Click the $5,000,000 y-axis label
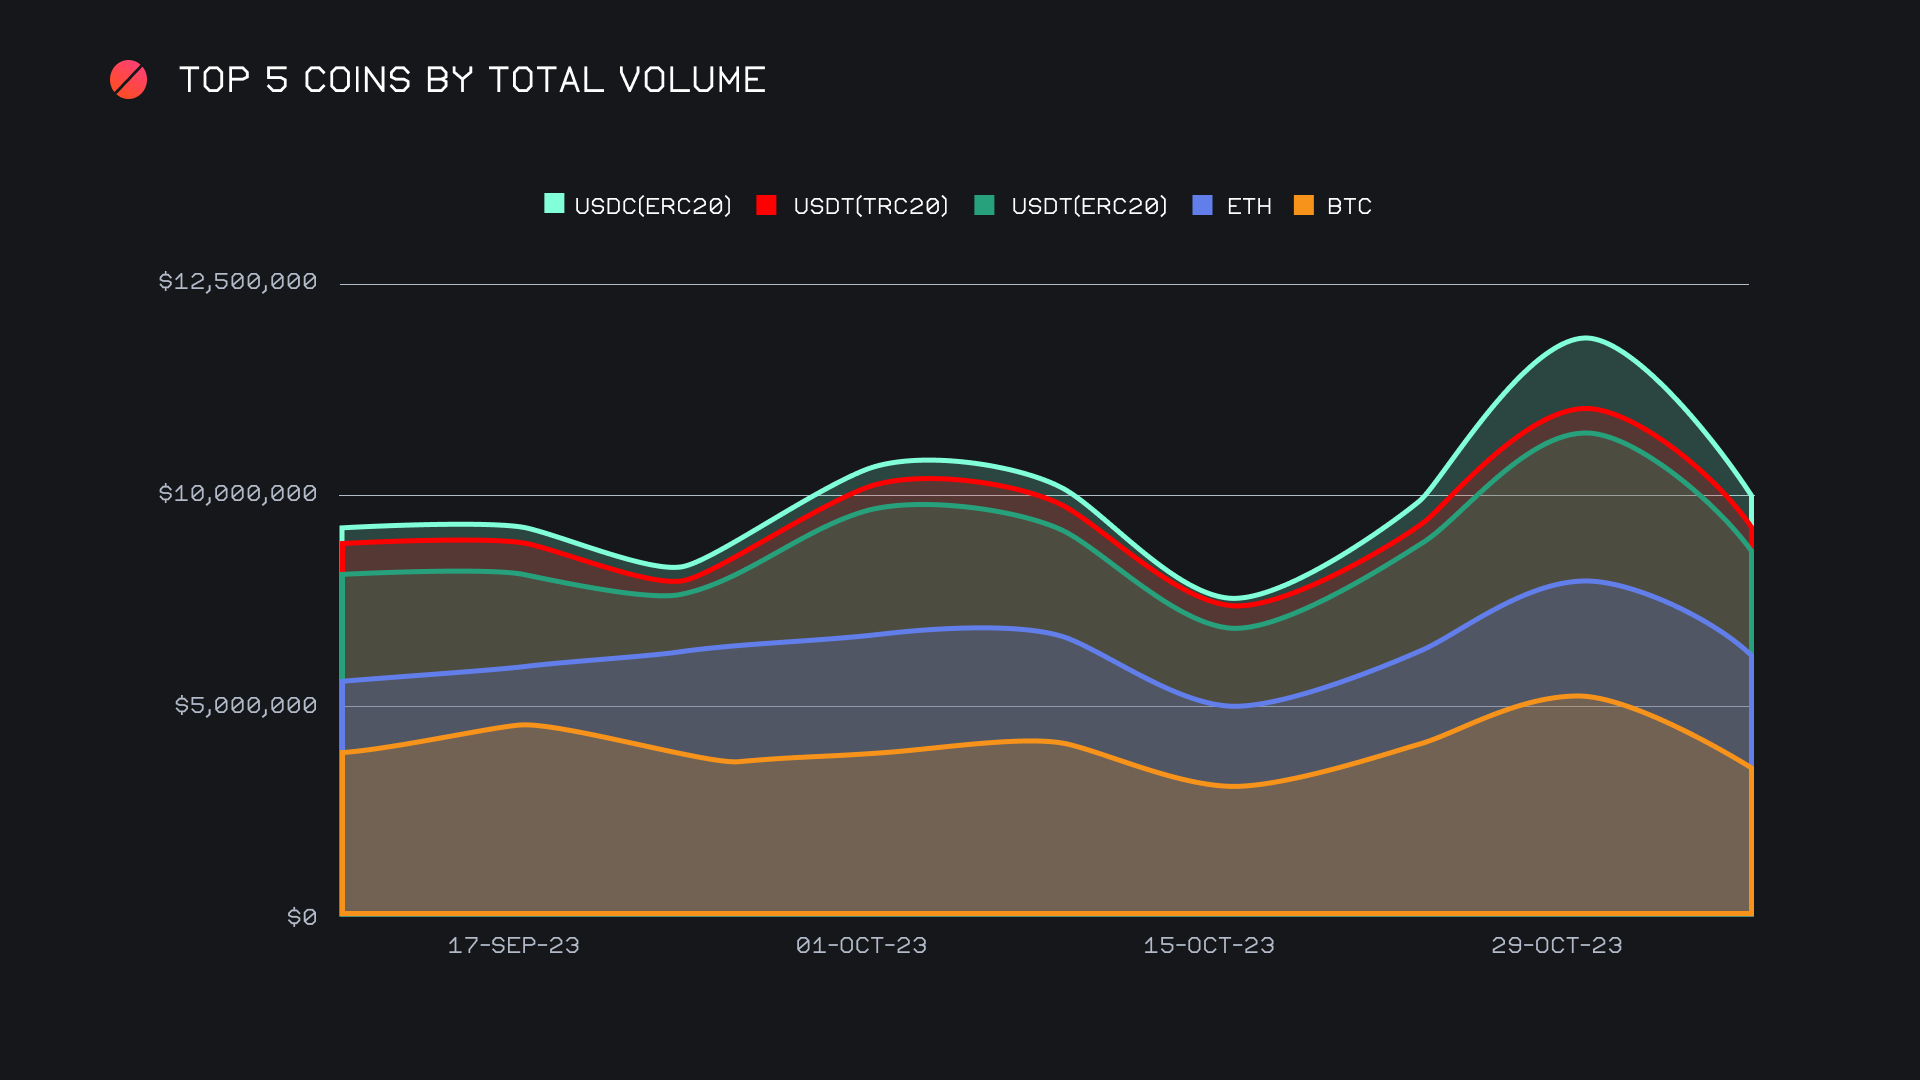Image resolution: width=1920 pixels, height=1080 pixels. point(246,706)
